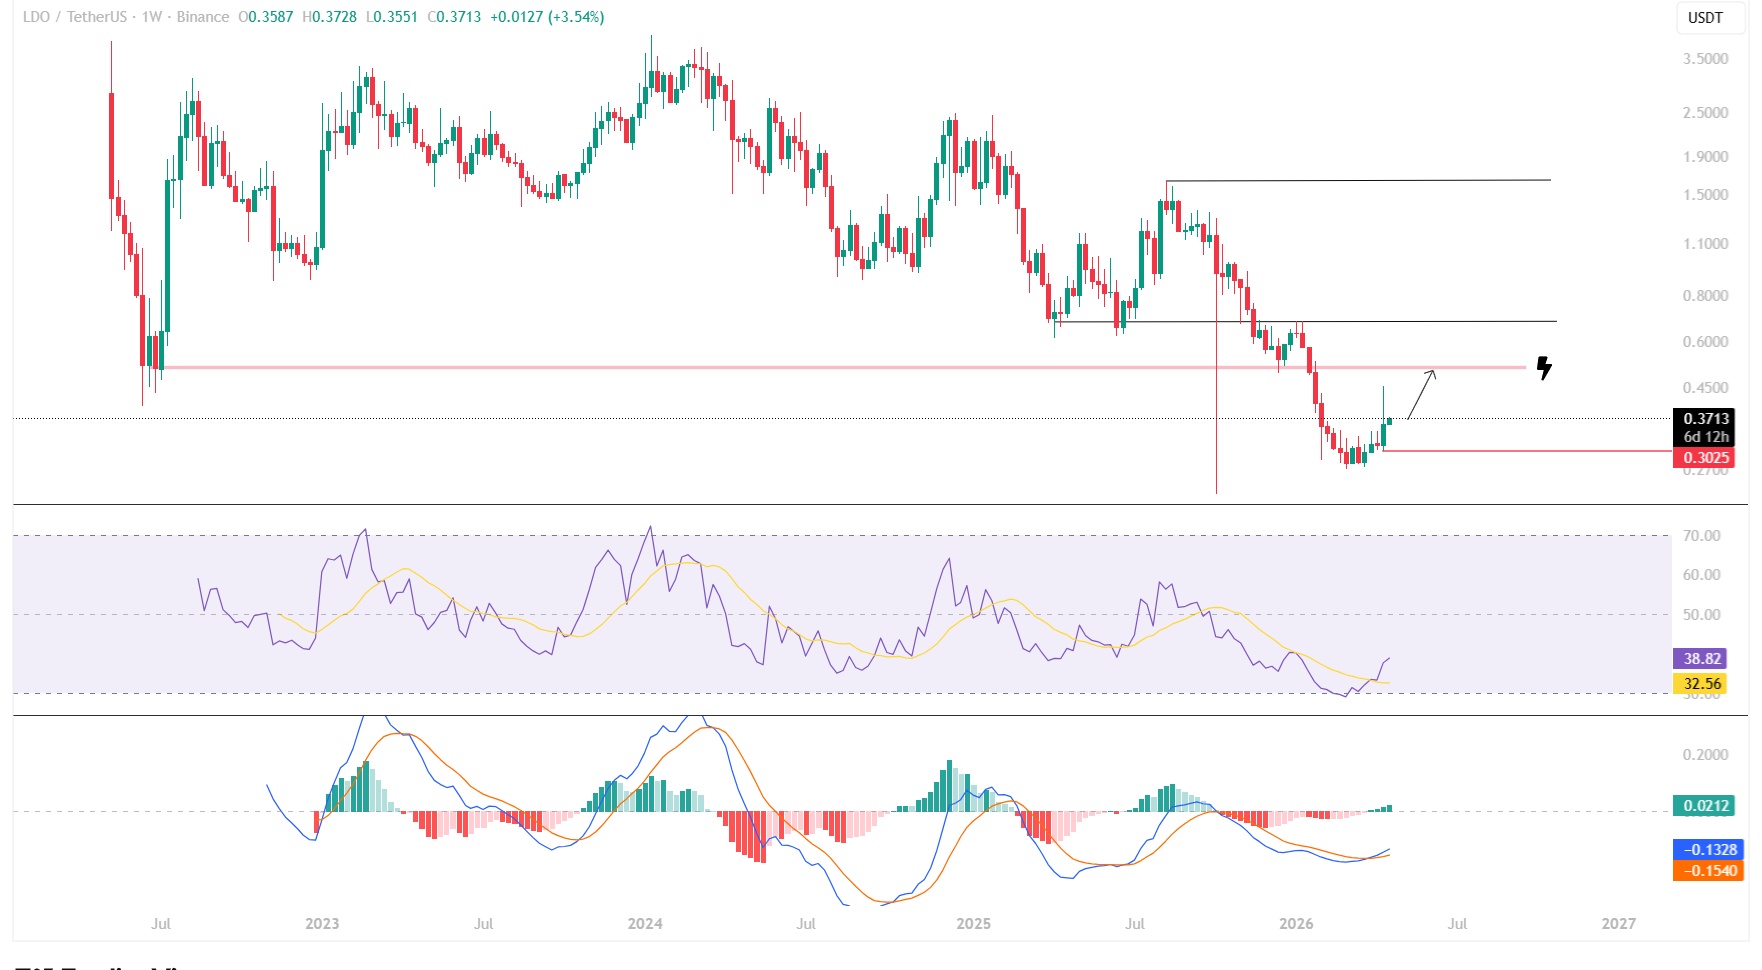Image resolution: width=1762 pixels, height=970 pixels.
Task: Click the LDO / TetherUS symbol title
Action: pyautogui.click(x=77, y=17)
